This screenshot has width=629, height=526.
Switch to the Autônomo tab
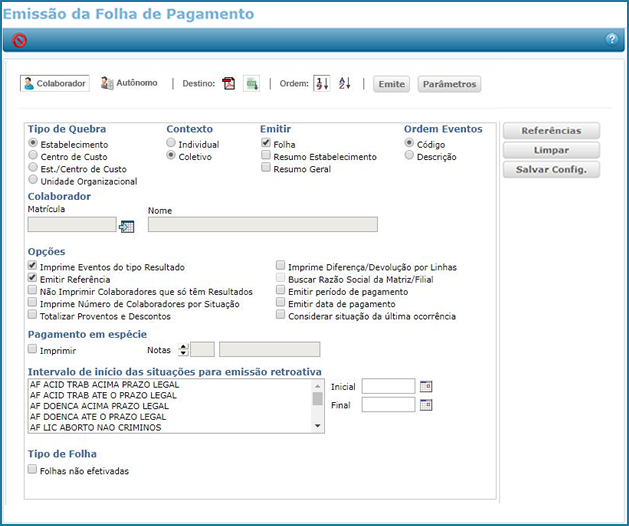coord(129,83)
